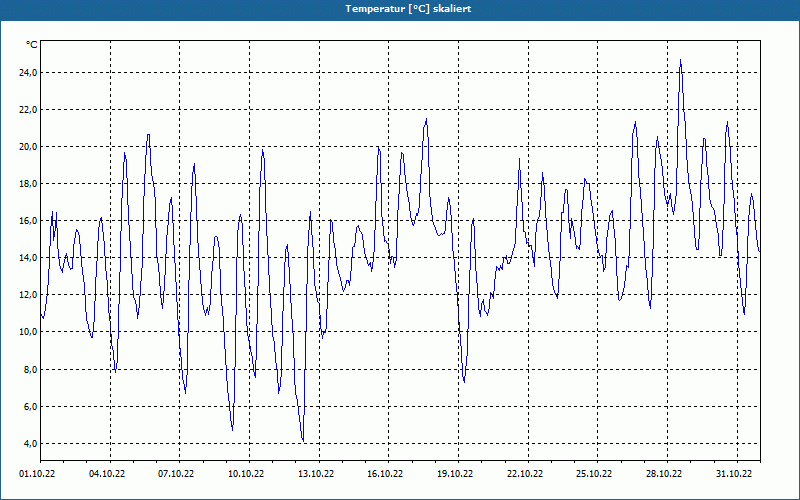Select the 6,0 y-axis label
The height and width of the screenshot is (500, 800).
tap(30, 407)
